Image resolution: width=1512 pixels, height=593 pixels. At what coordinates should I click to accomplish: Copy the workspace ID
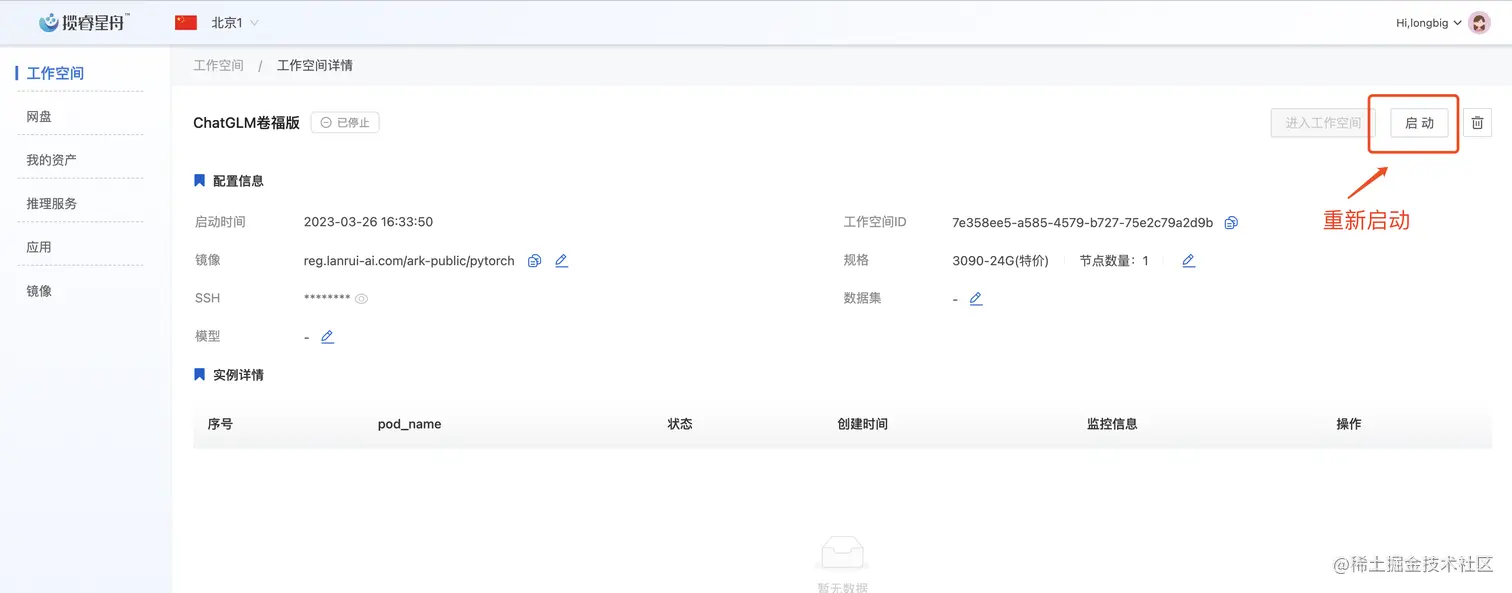pyautogui.click(x=1231, y=222)
